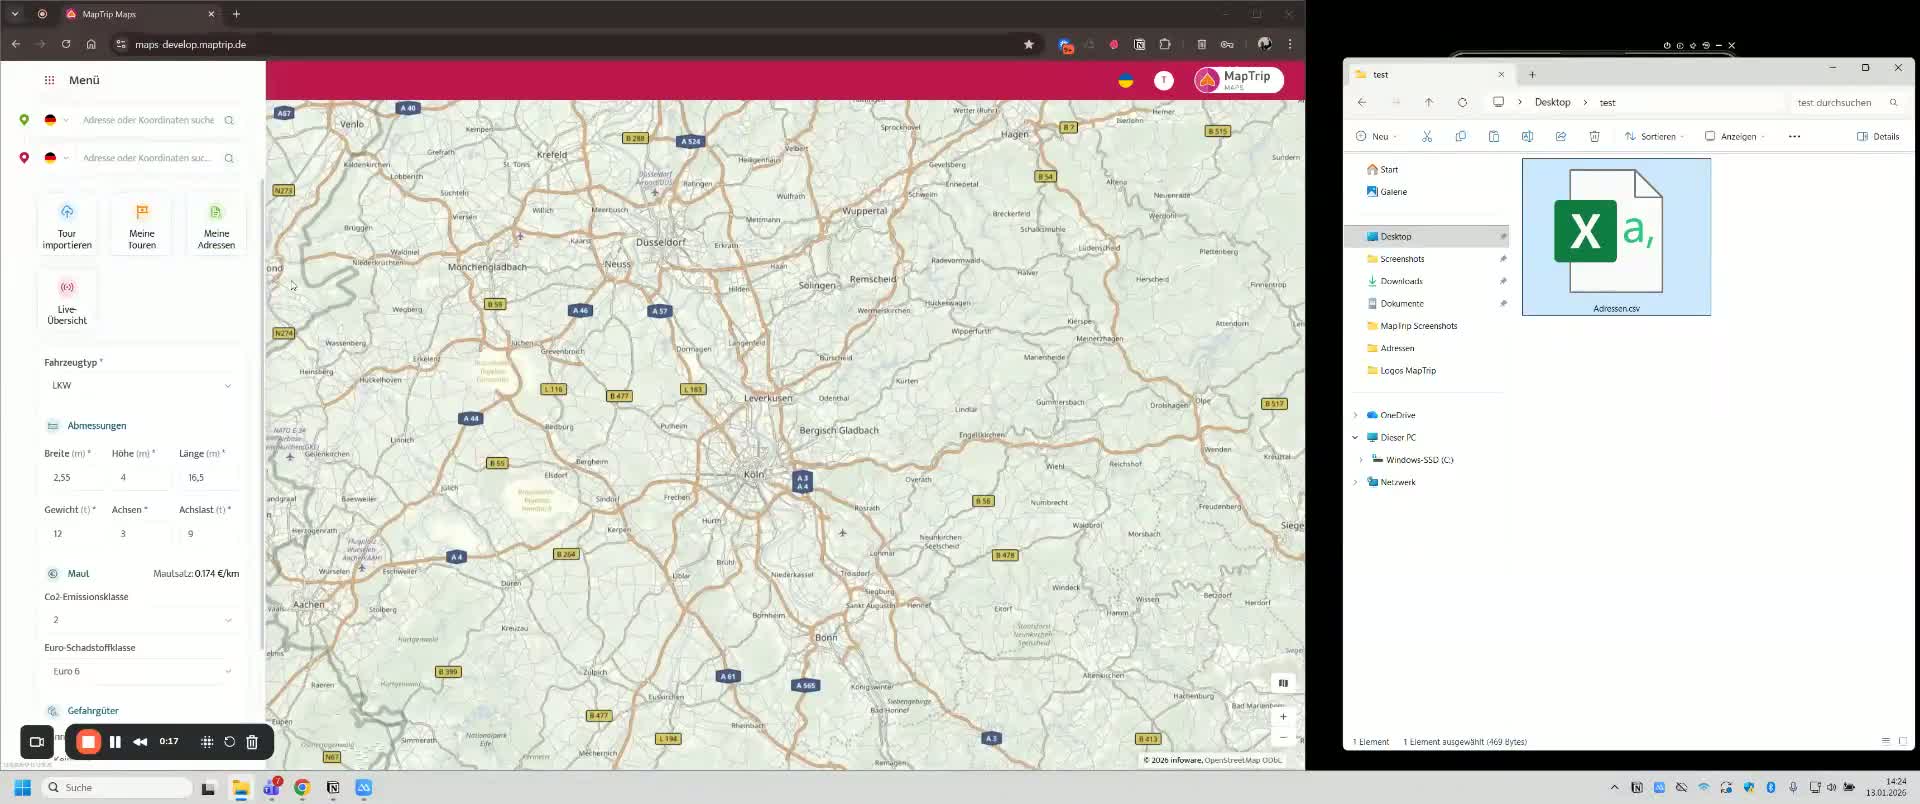
Task: Click the Neu button in Explorer
Action: tap(1376, 136)
